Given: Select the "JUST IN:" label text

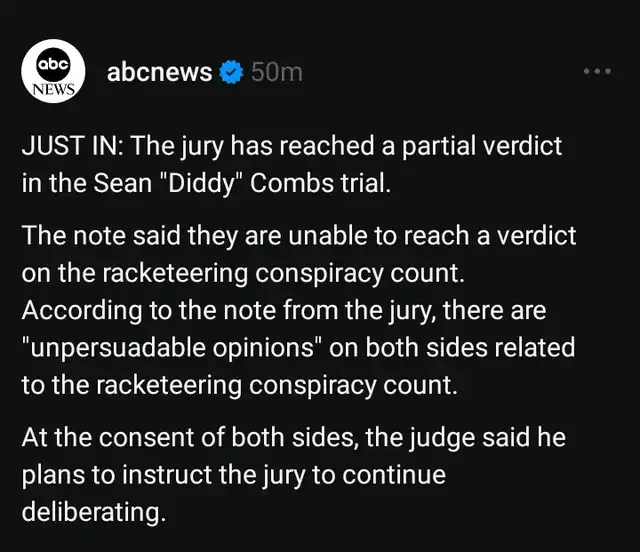Looking at the screenshot, I should (x=72, y=146).
